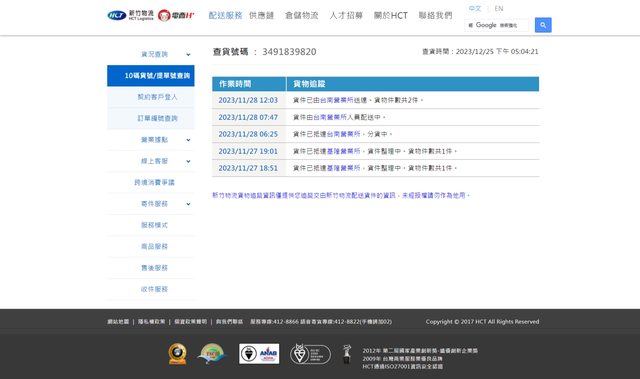Click the ANAB certification logo in footer
Screen dimensions: 640x379
(x=259, y=353)
